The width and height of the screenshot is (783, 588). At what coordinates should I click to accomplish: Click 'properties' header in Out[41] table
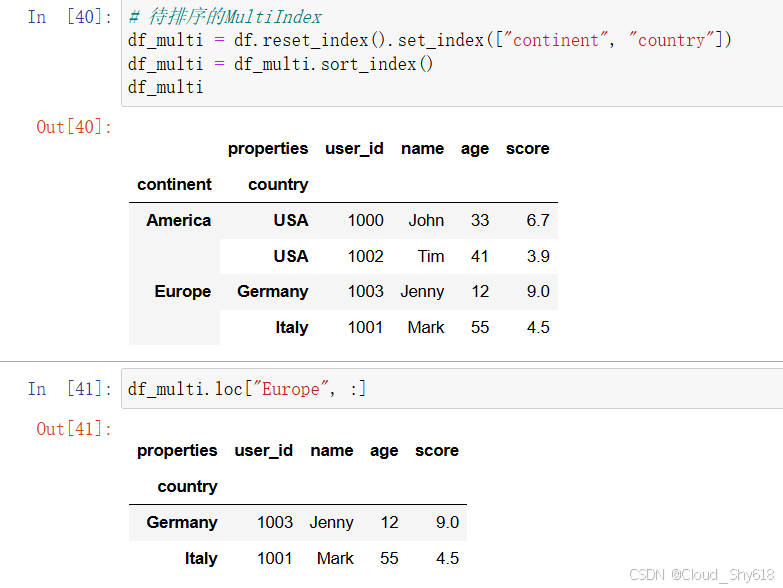point(177,451)
